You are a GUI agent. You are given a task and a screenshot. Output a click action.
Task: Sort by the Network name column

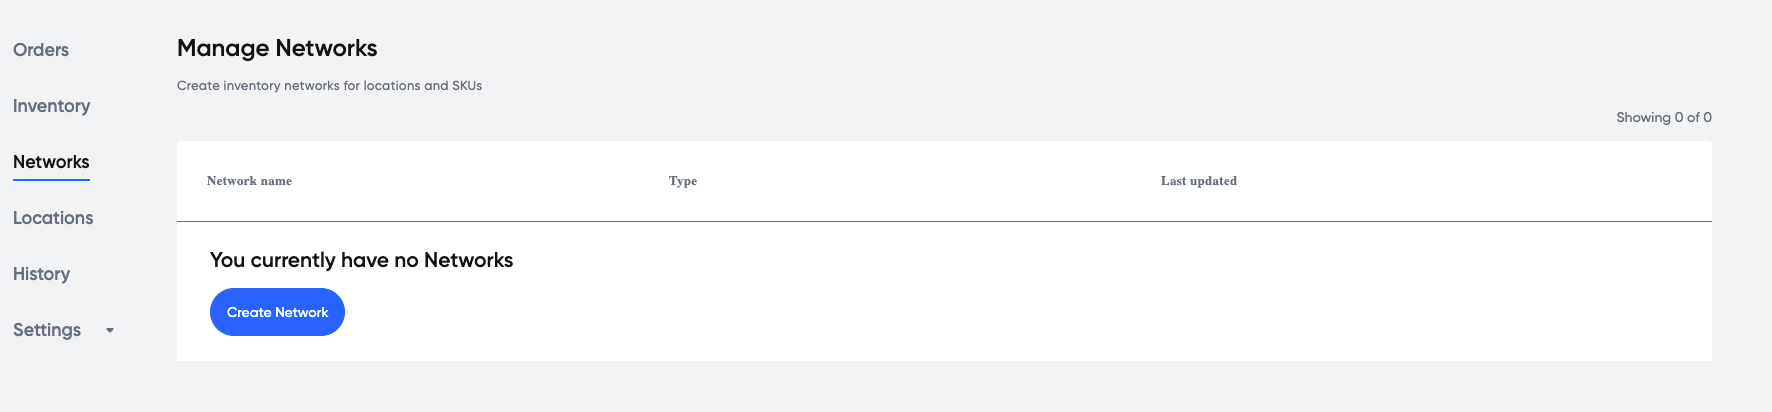click(249, 181)
